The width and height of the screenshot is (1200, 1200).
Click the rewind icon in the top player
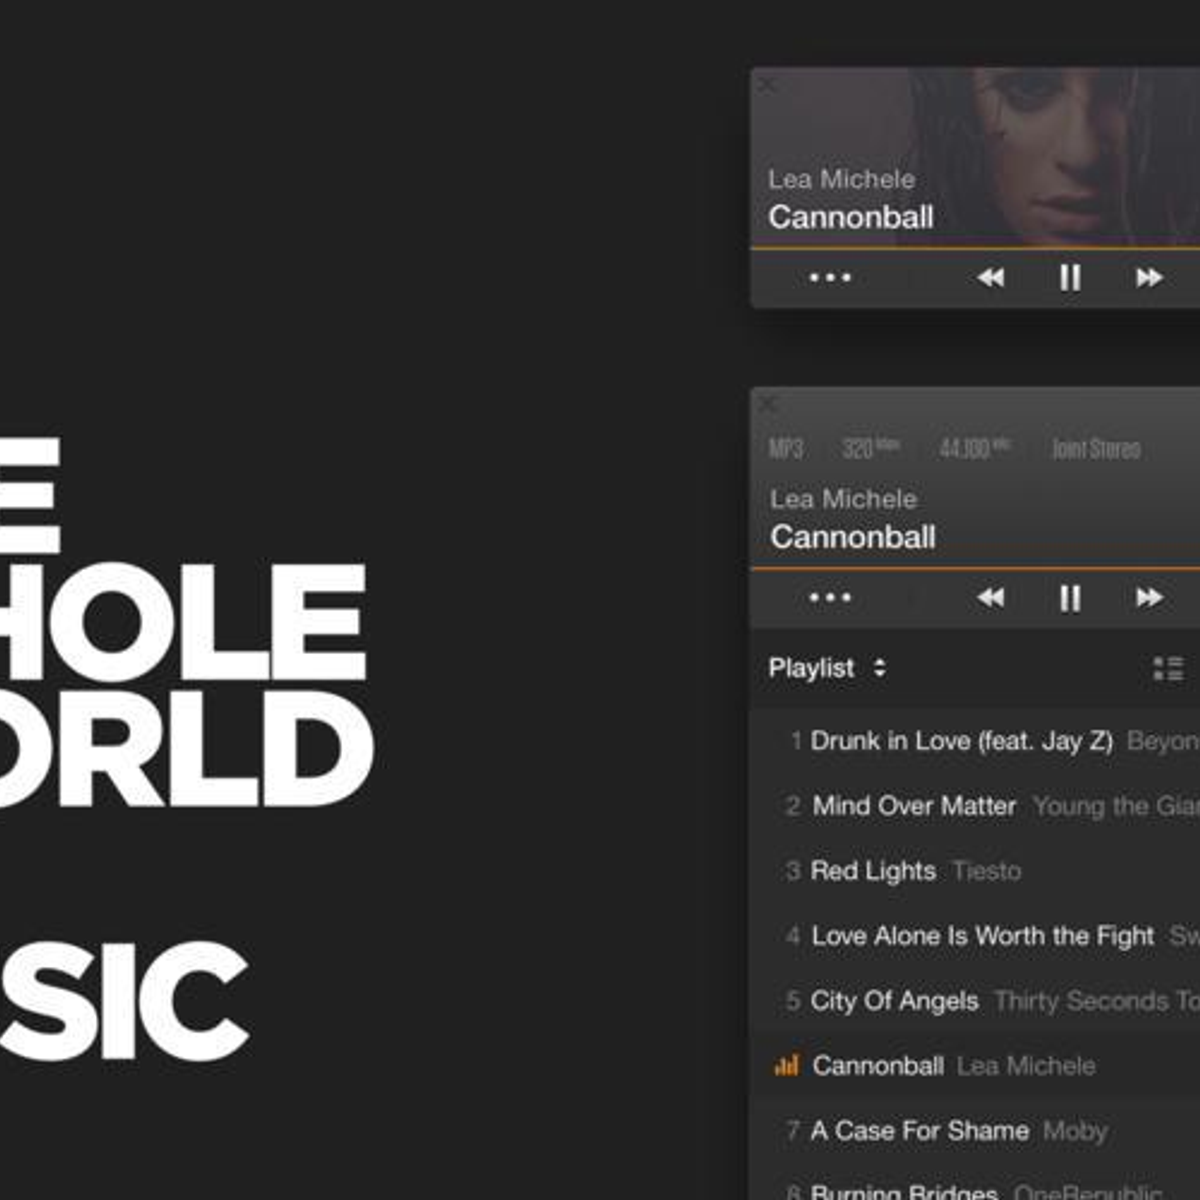click(988, 278)
